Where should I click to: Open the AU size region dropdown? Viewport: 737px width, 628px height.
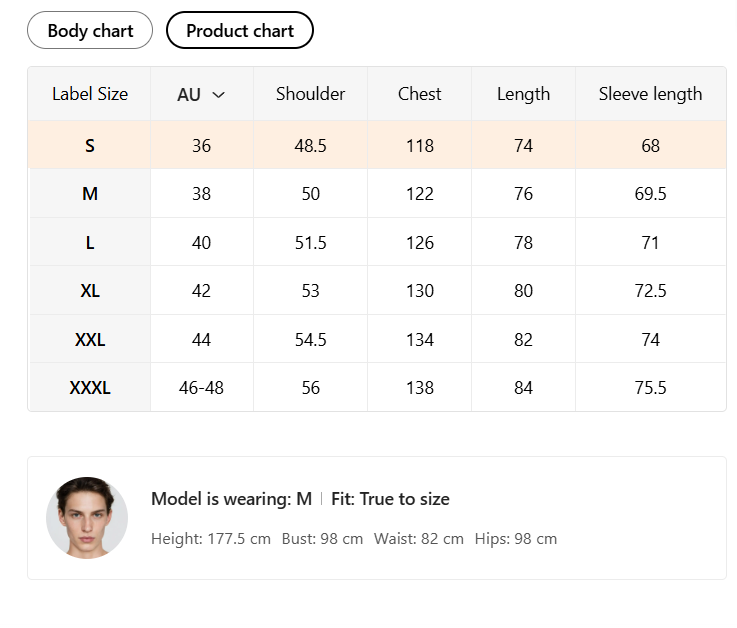tap(201, 95)
